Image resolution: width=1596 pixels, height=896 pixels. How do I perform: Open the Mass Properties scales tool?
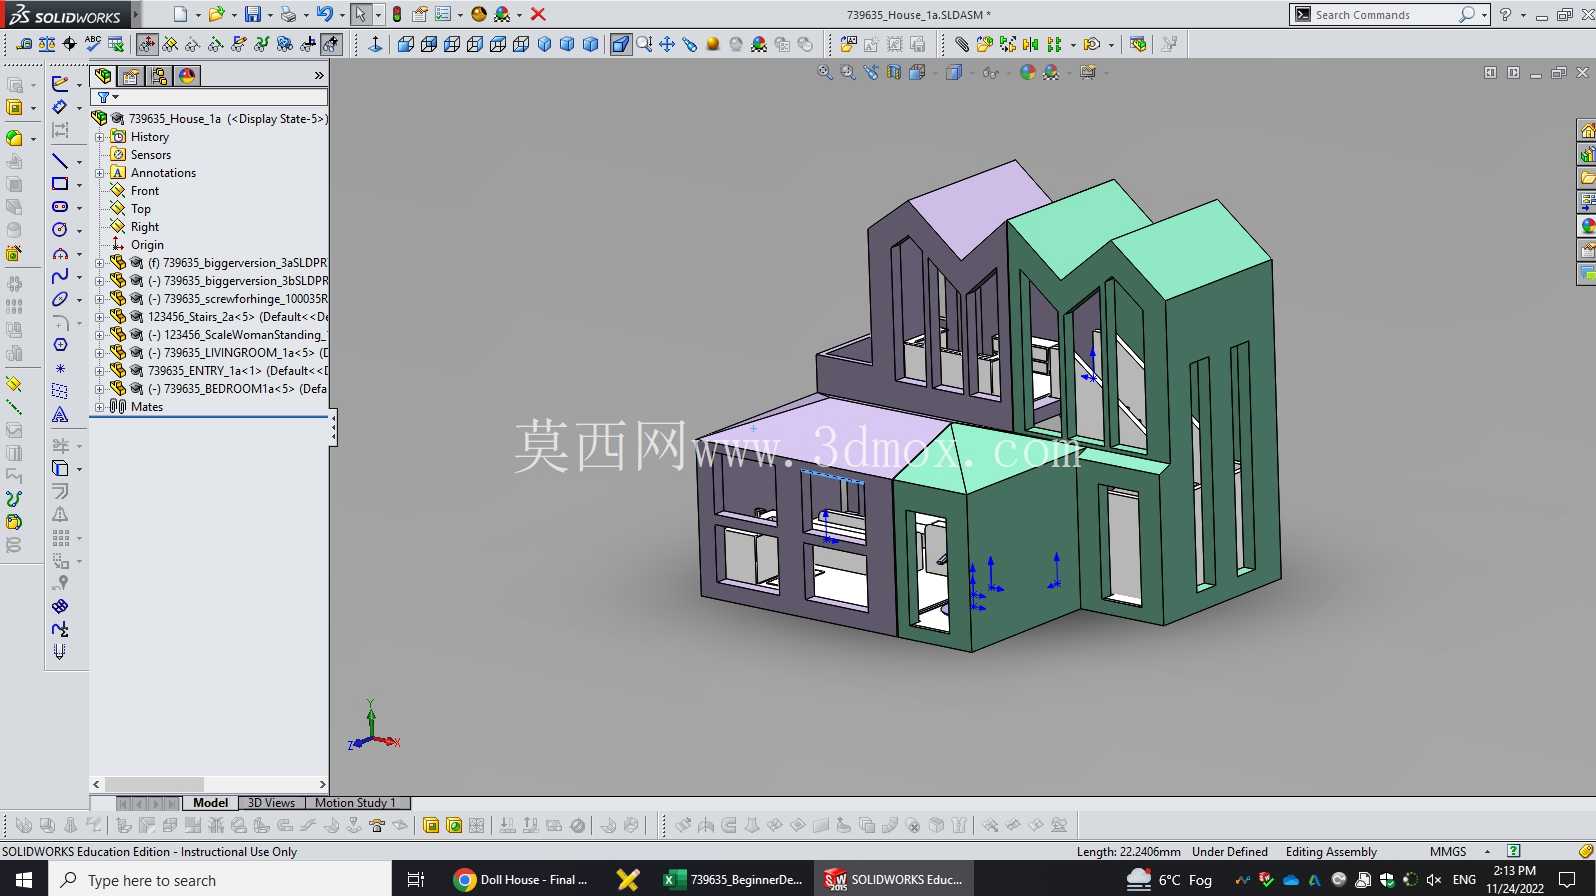(x=47, y=44)
